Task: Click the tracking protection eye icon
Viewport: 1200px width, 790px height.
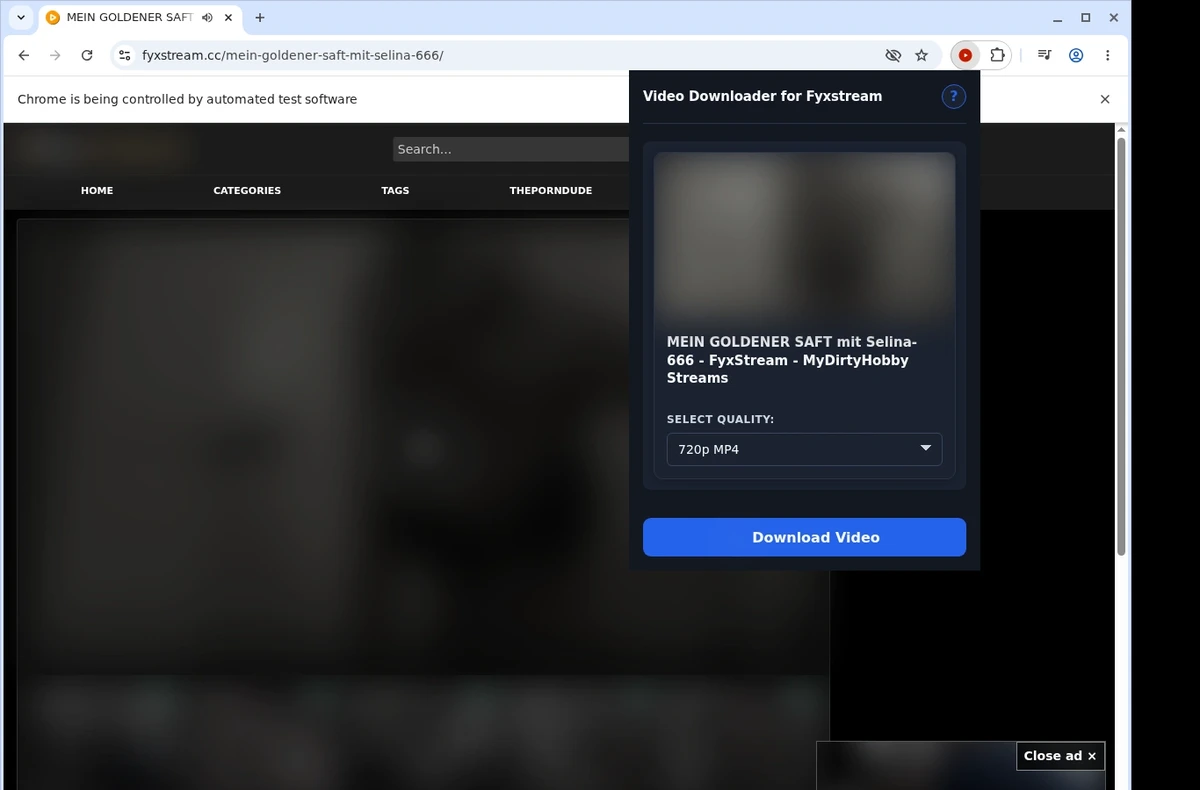Action: pyautogui.click(x=893, y=55)
